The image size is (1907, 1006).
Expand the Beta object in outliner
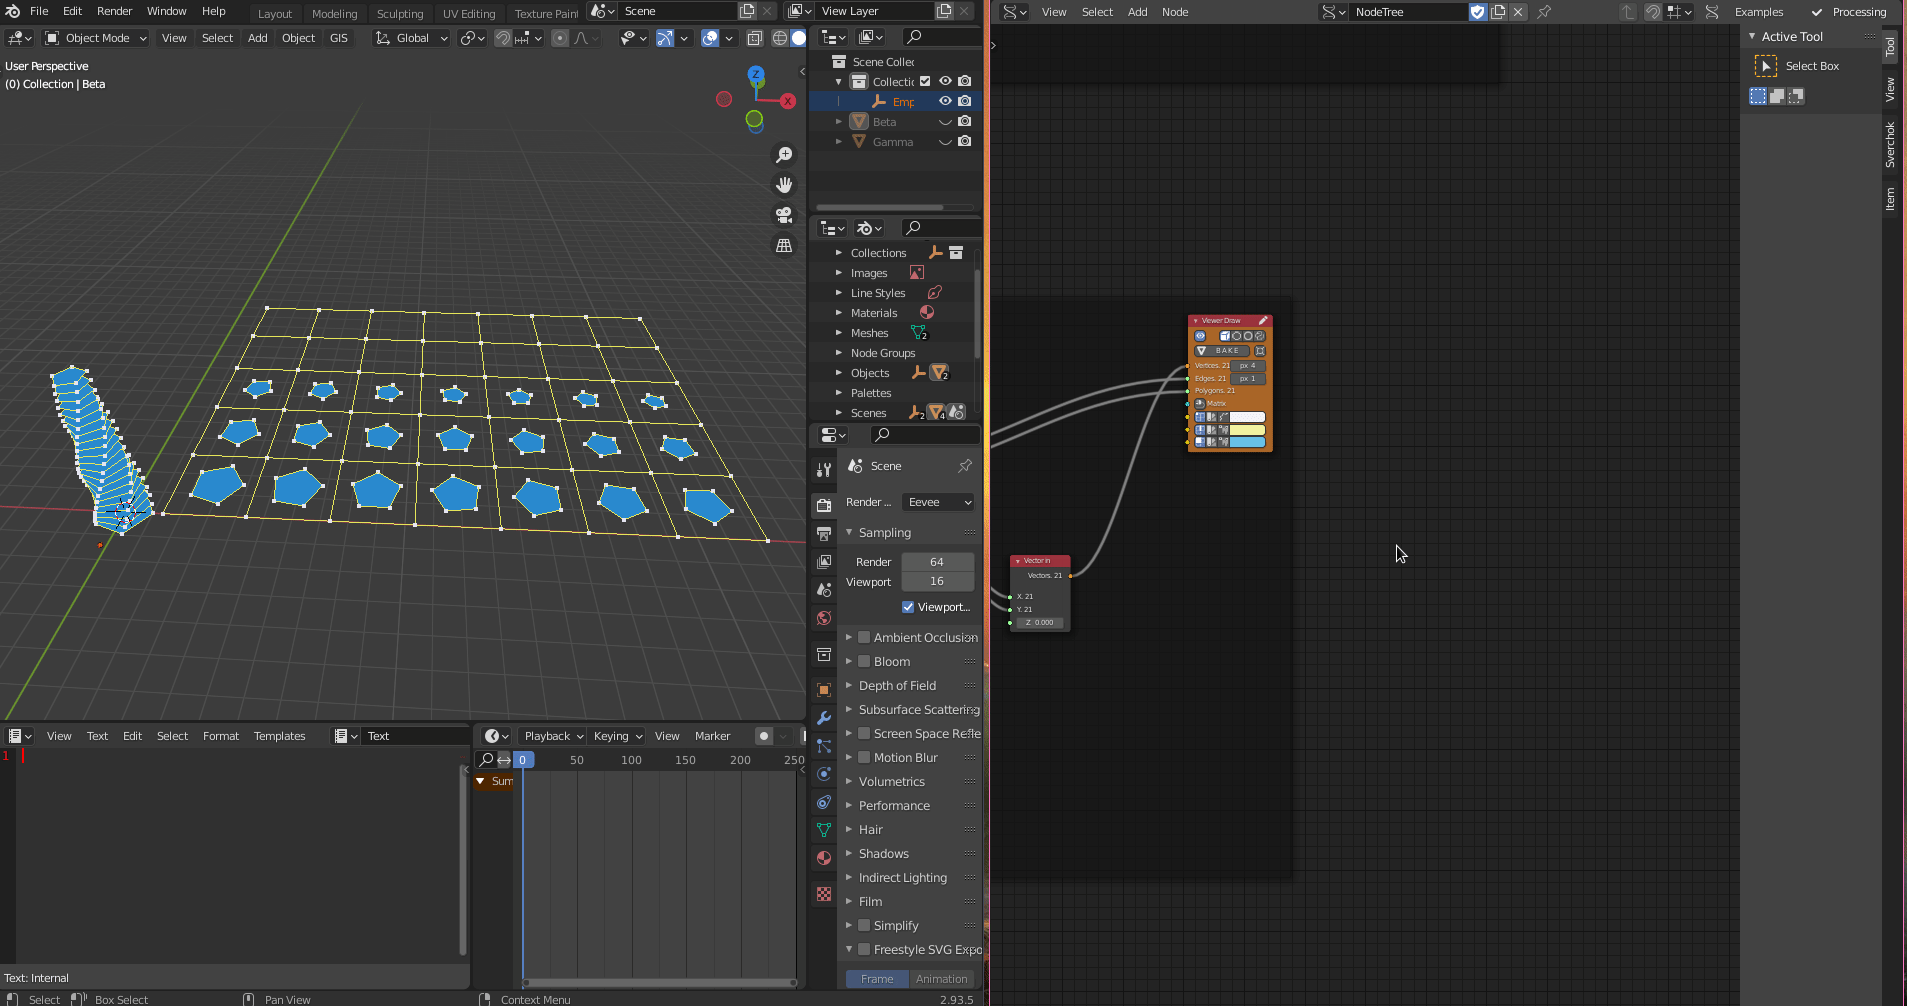click(x=838, y=121)
